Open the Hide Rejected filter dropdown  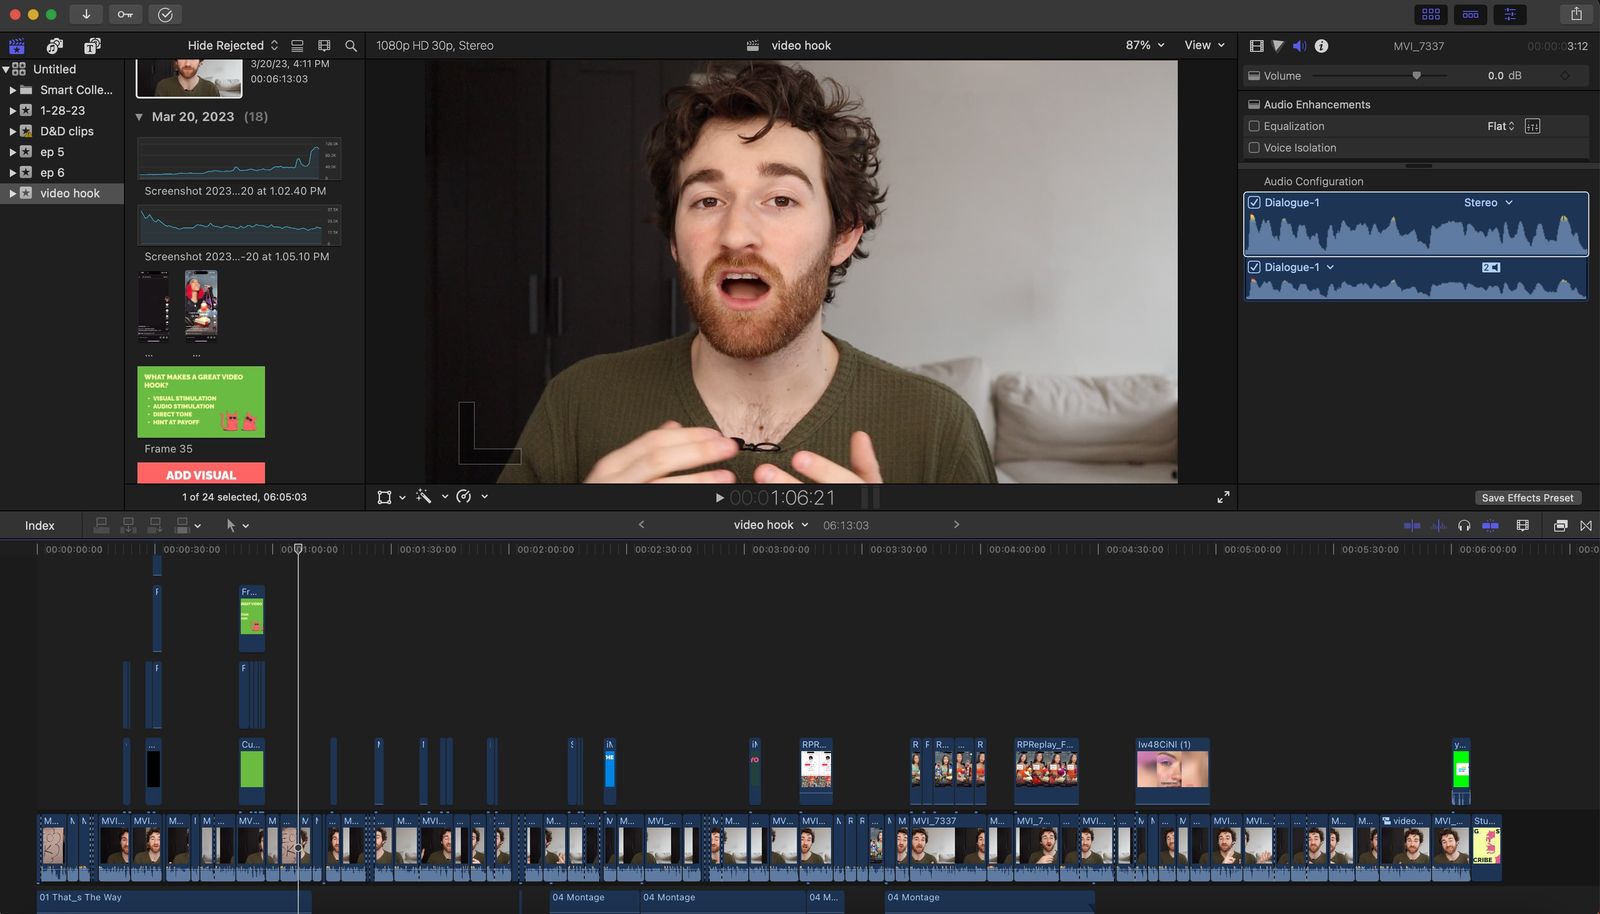coord(231,45)
